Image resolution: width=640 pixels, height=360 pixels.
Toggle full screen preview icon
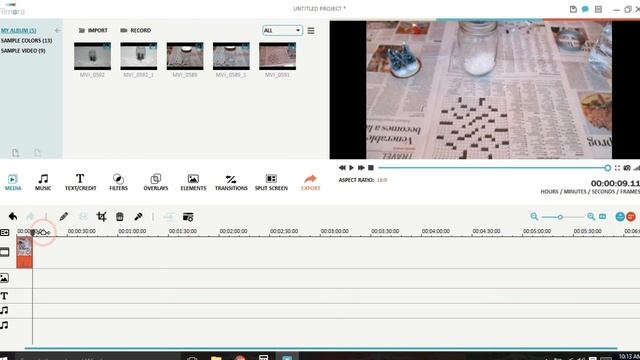pyautogui.click(x=617, y=168)
